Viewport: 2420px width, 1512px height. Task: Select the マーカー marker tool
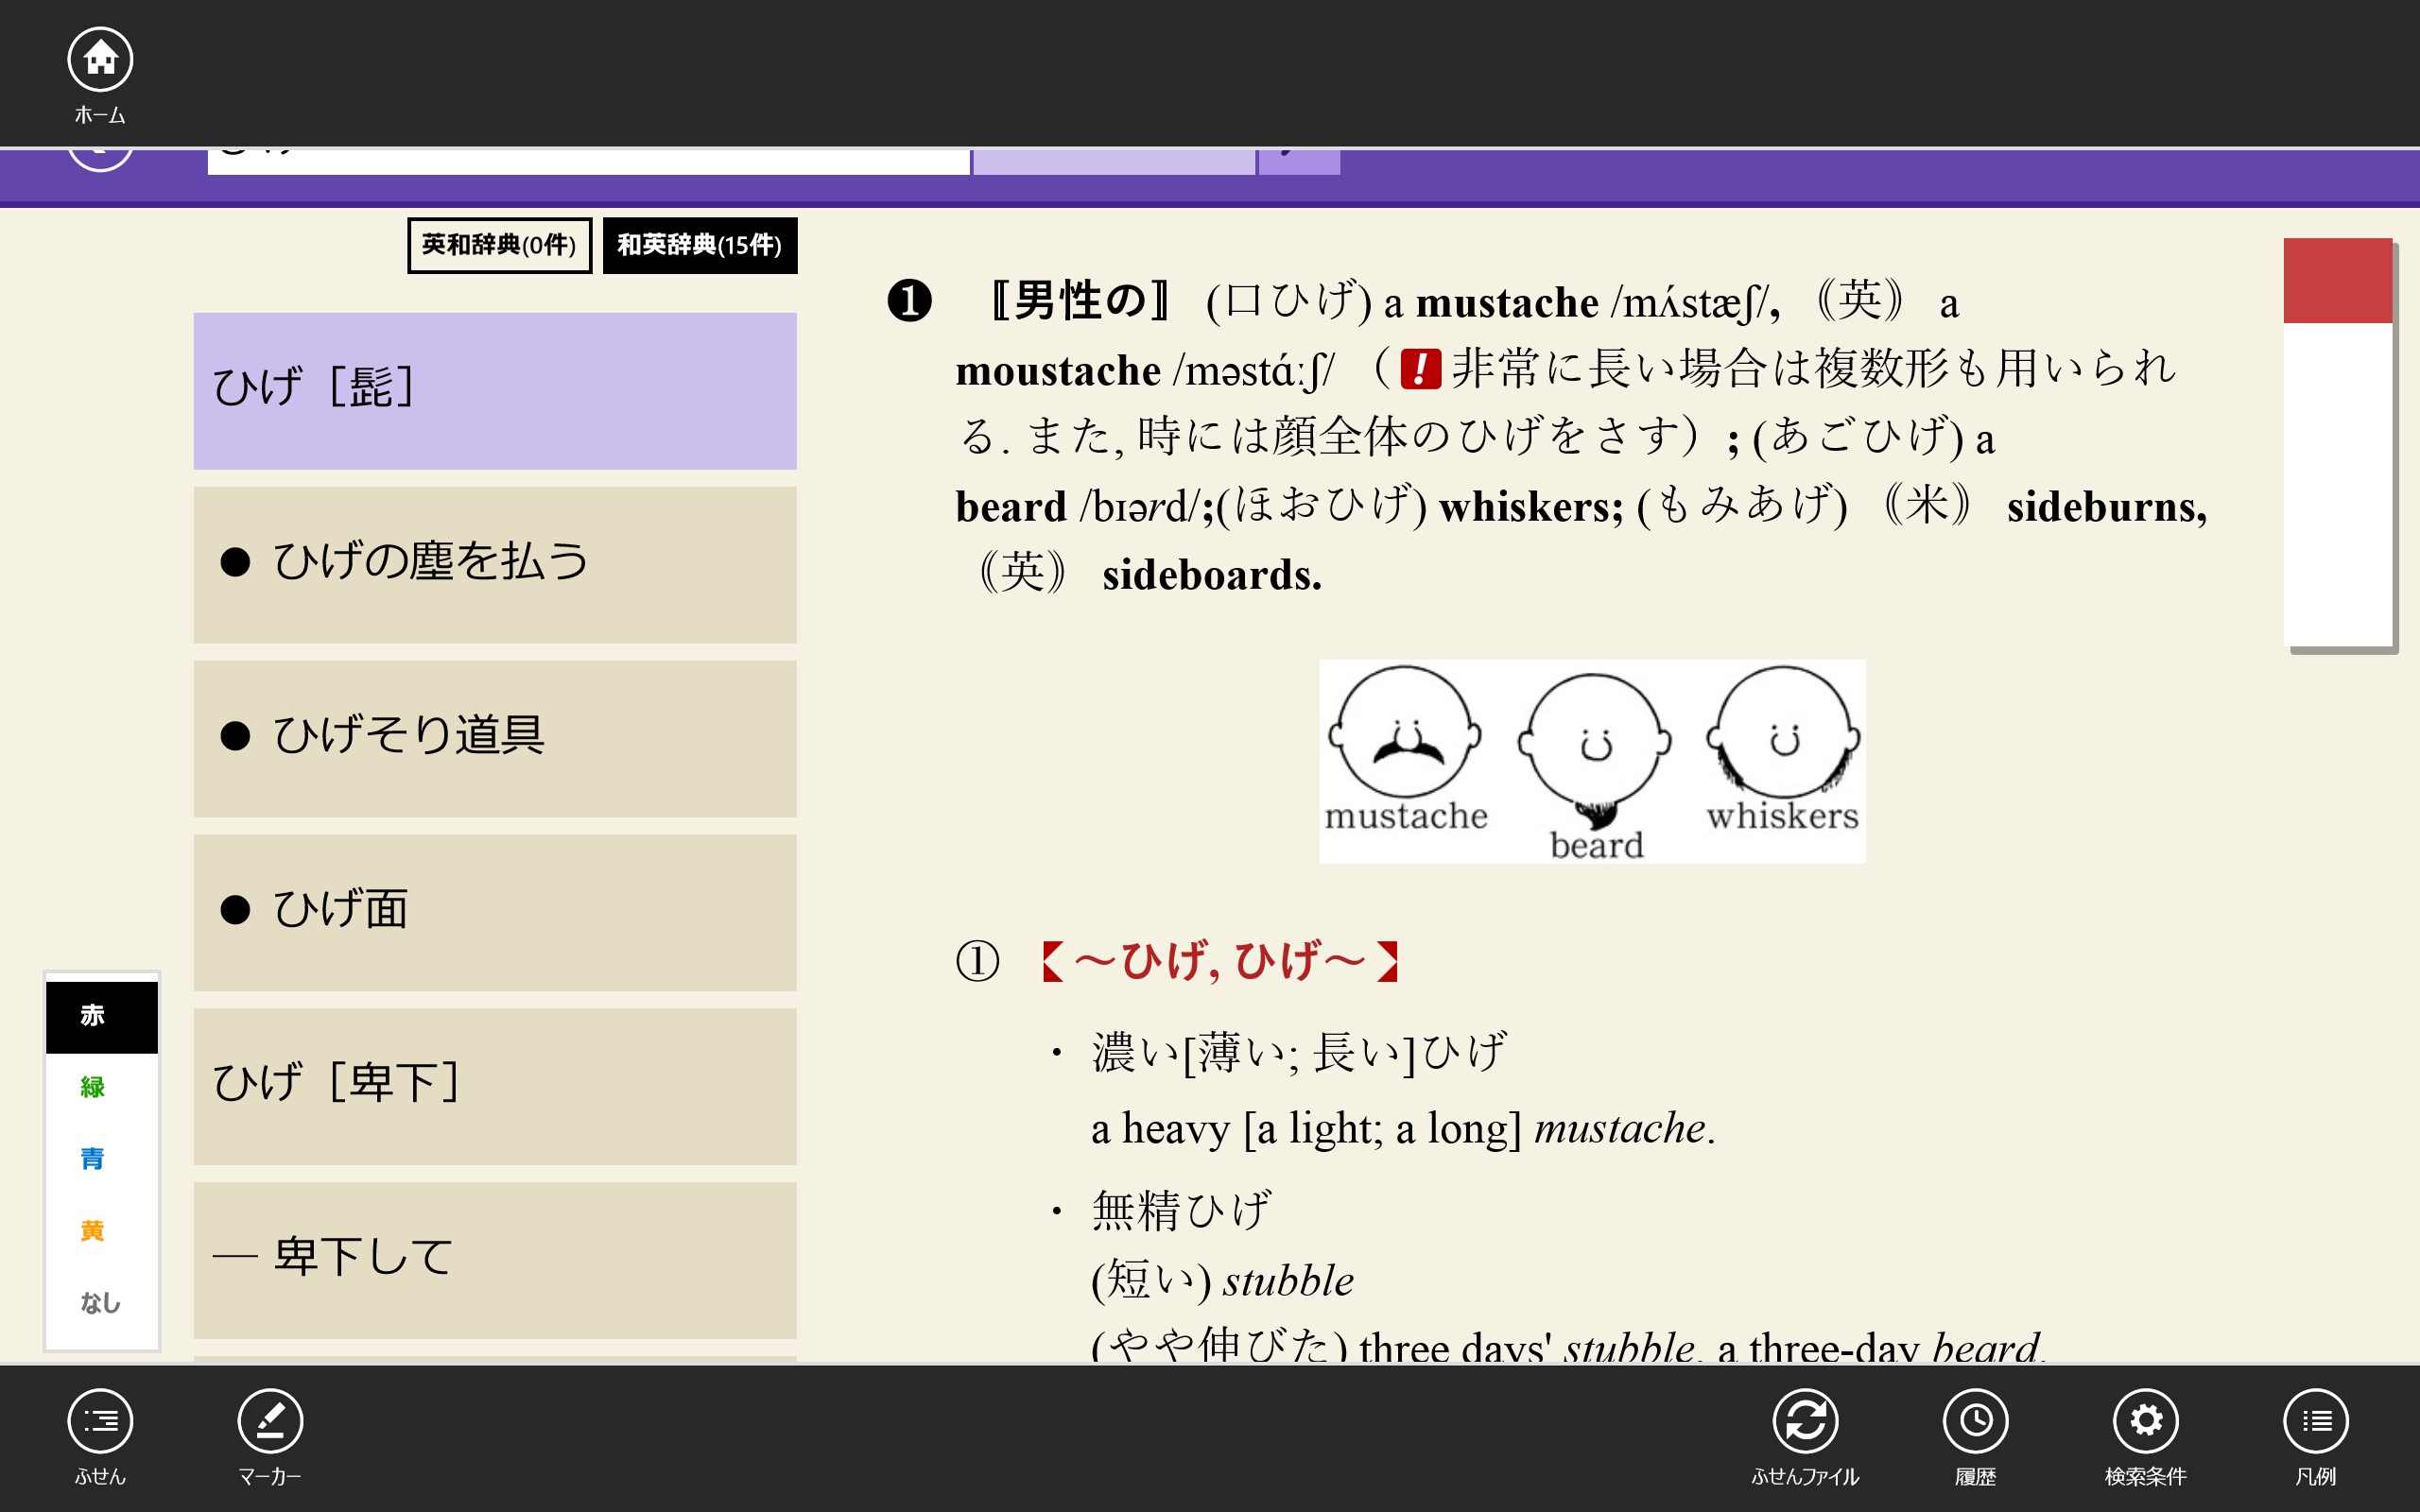(270, 1421)
